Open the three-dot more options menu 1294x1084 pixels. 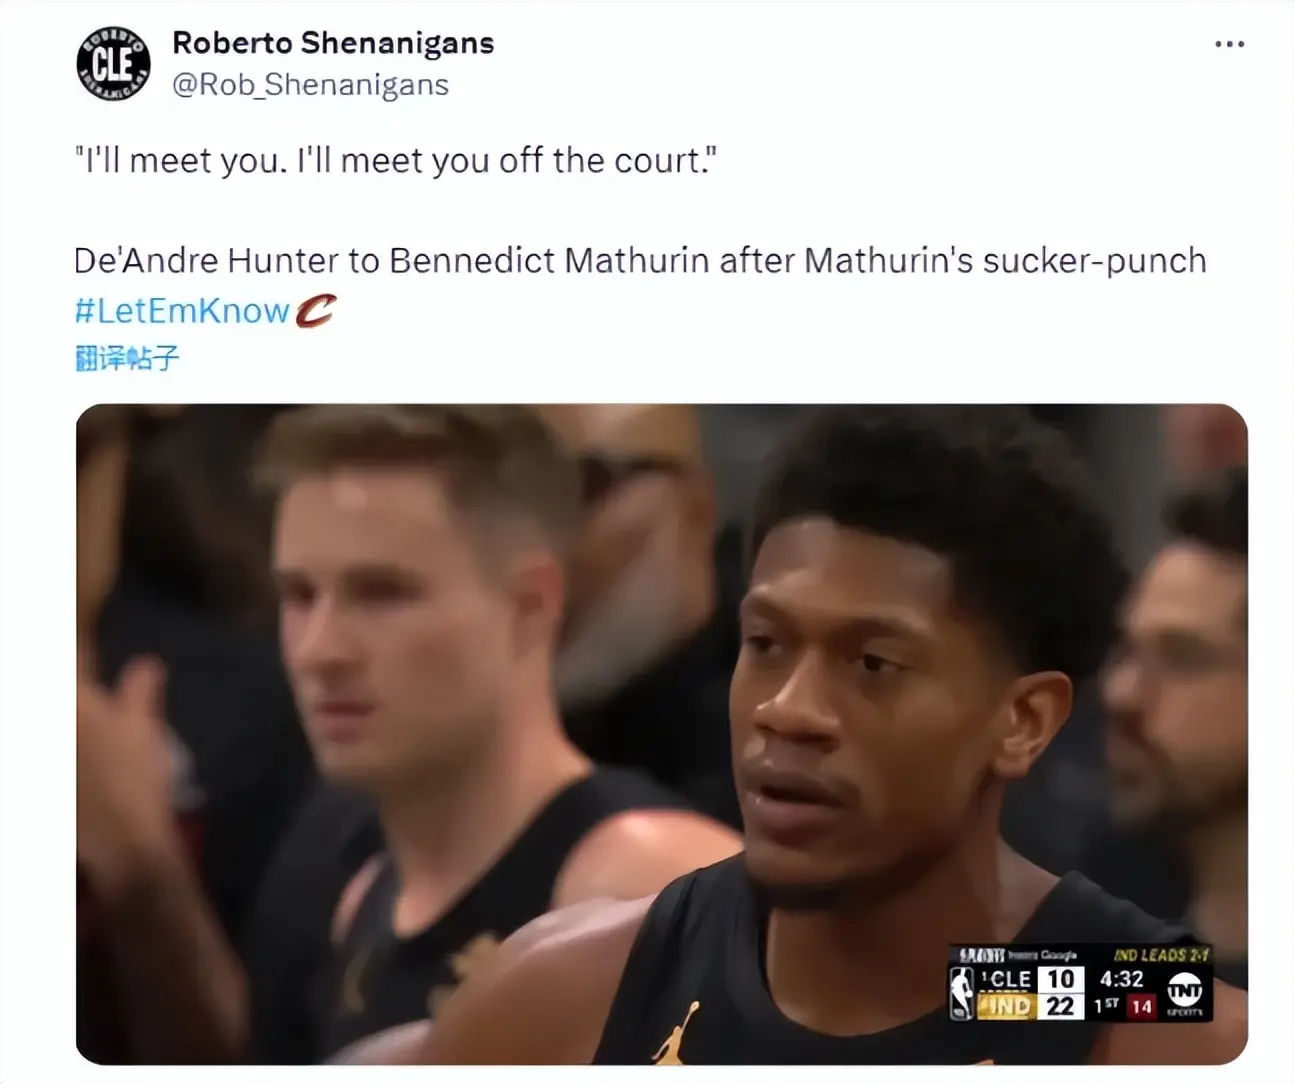point(1229,44)
